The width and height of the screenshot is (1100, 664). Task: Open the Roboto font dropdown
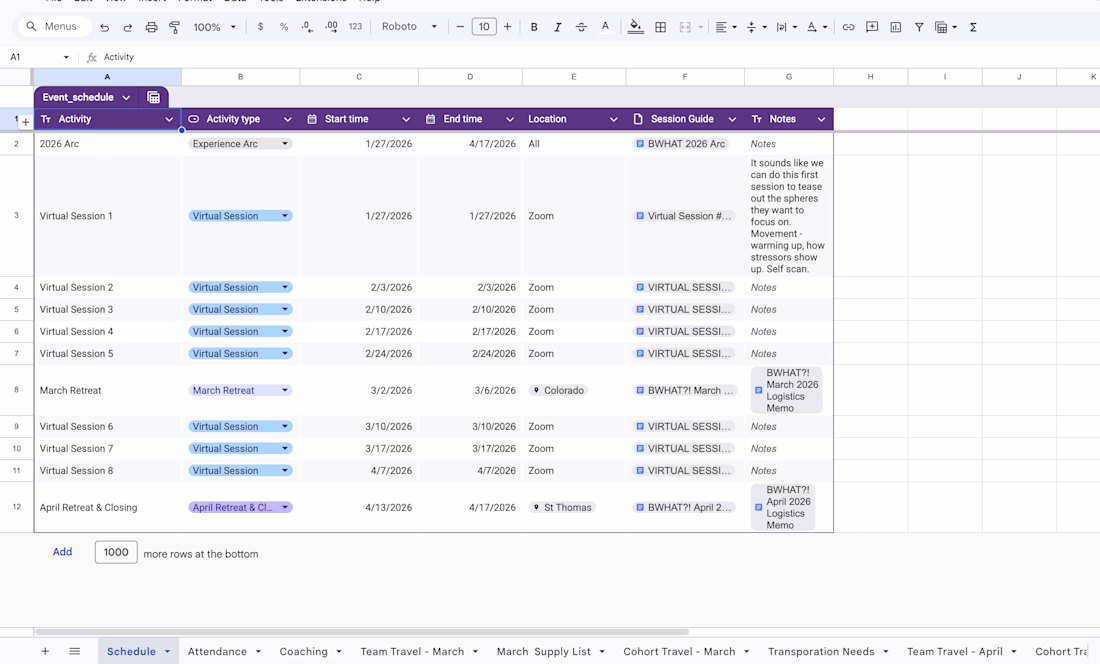click(409, 27)
